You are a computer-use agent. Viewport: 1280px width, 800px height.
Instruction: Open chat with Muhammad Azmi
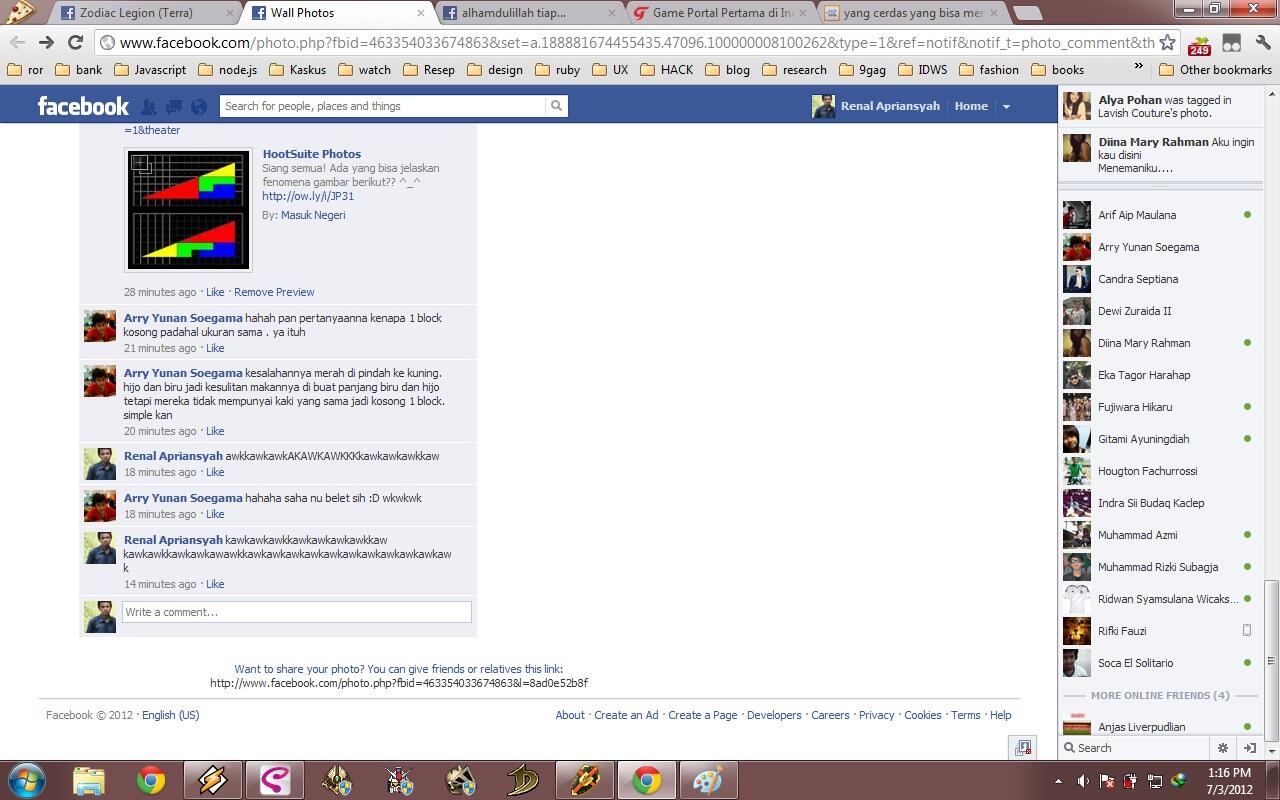[1159, 535]
